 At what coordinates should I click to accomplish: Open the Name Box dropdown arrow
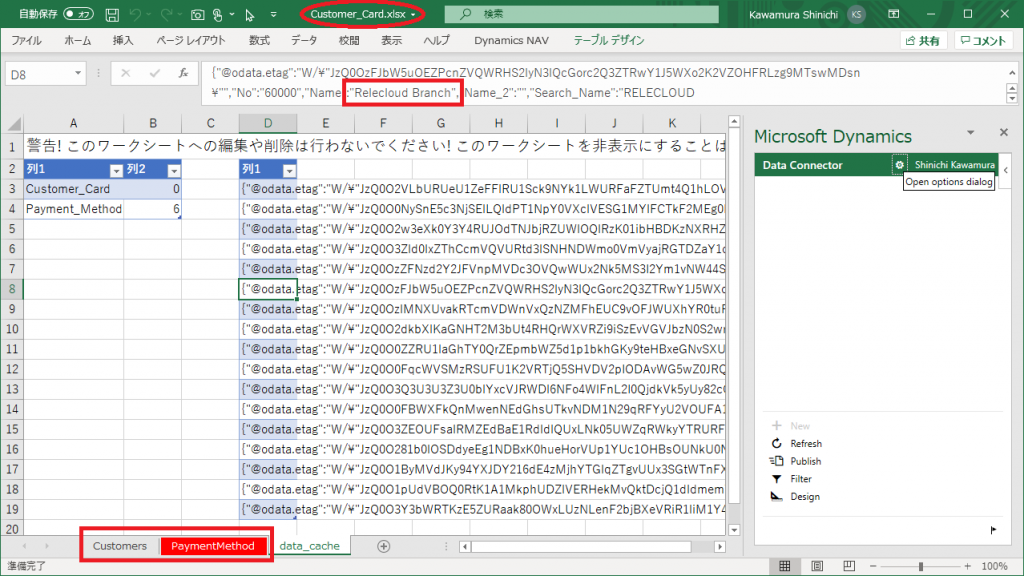[78, 74]
